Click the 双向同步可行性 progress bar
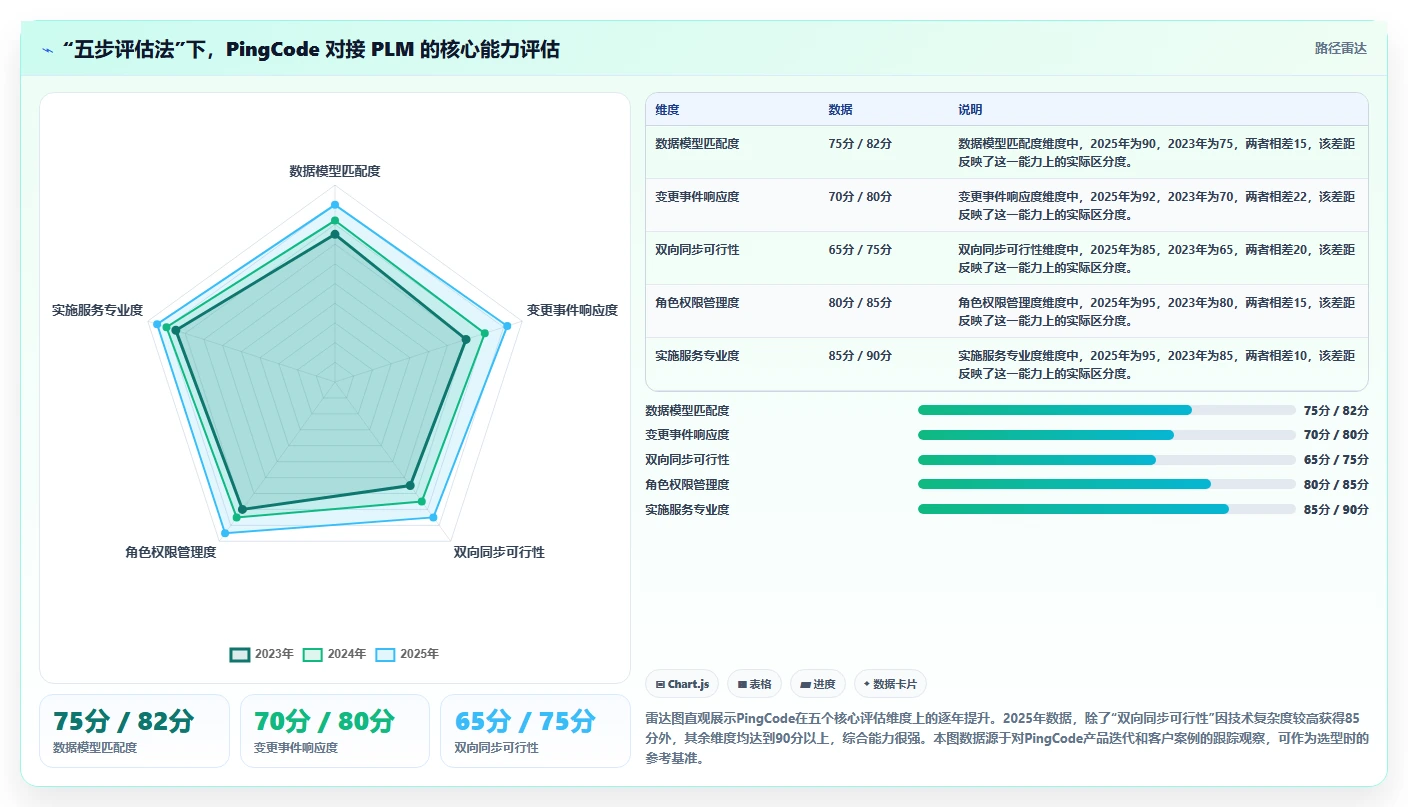1408x807 pixels. [x=1107, y=460]
